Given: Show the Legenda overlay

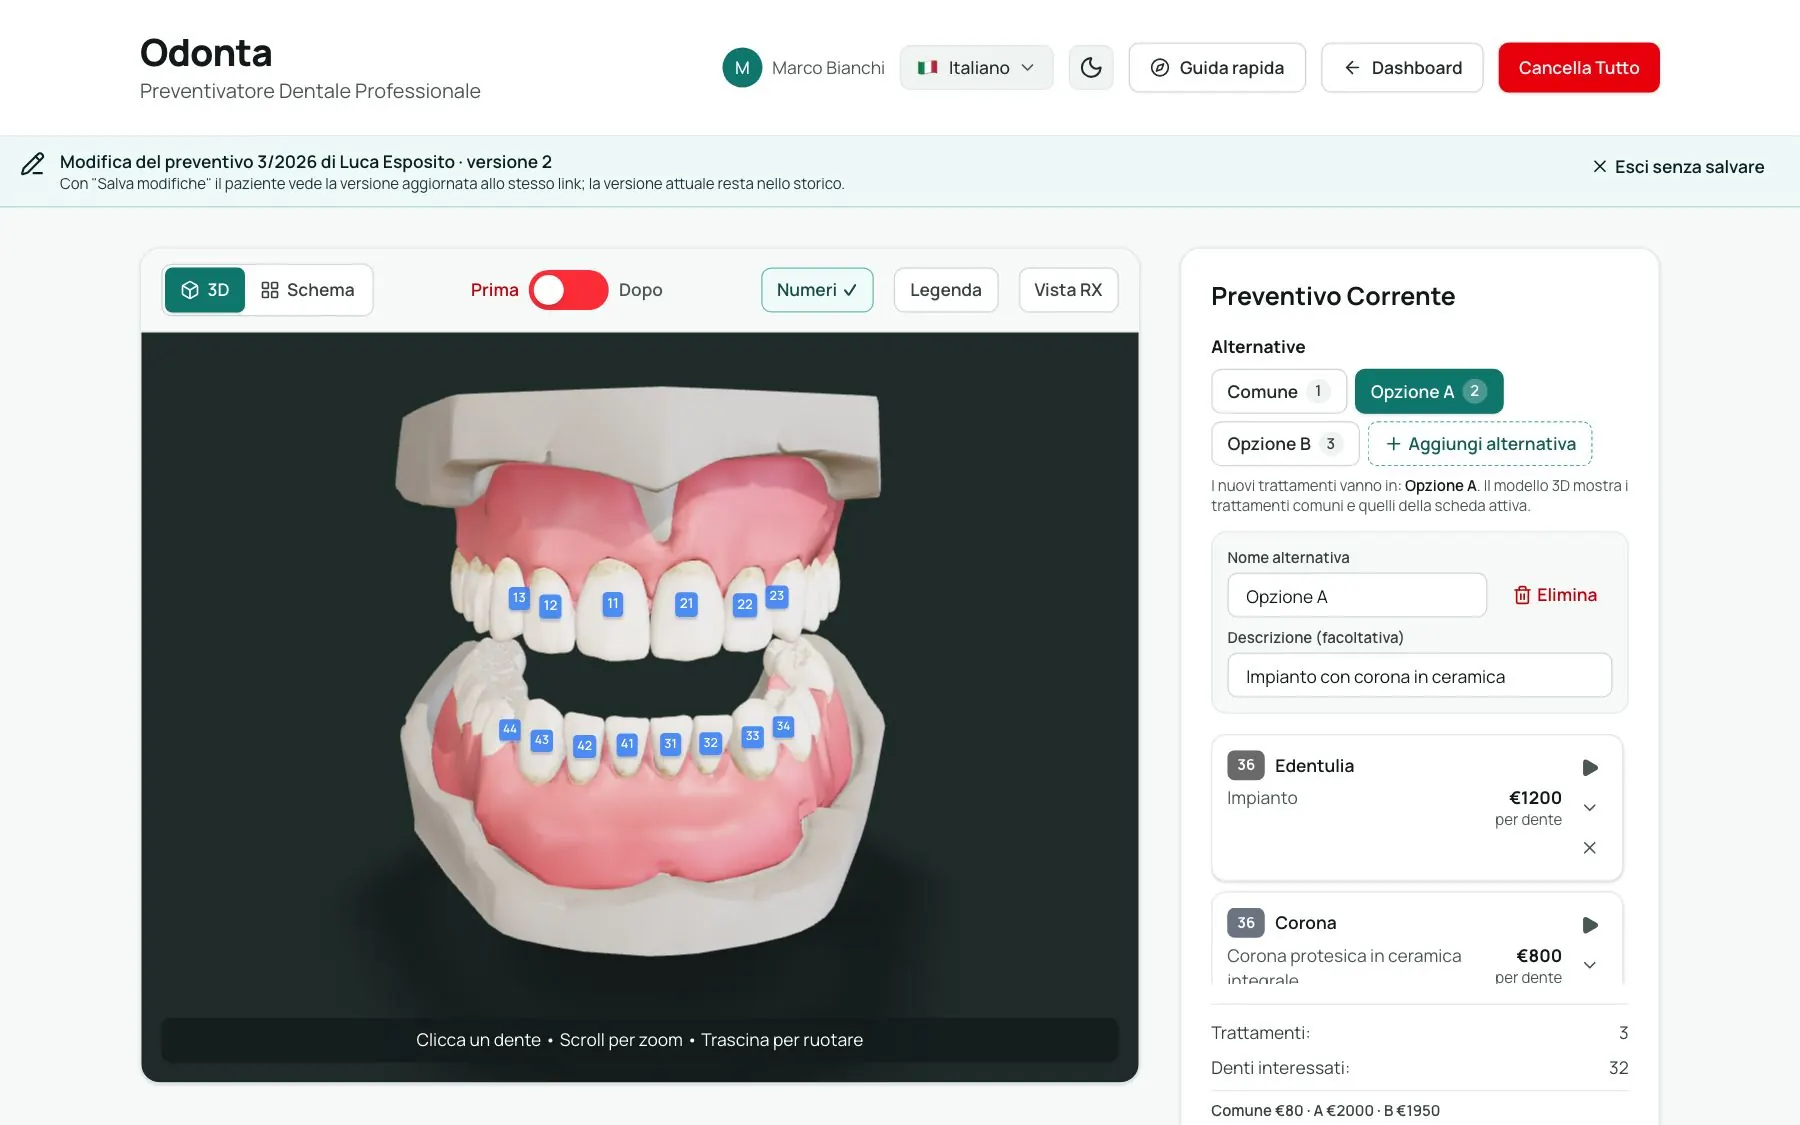Looking at the screenshot, I should click(x=946, y=290).
